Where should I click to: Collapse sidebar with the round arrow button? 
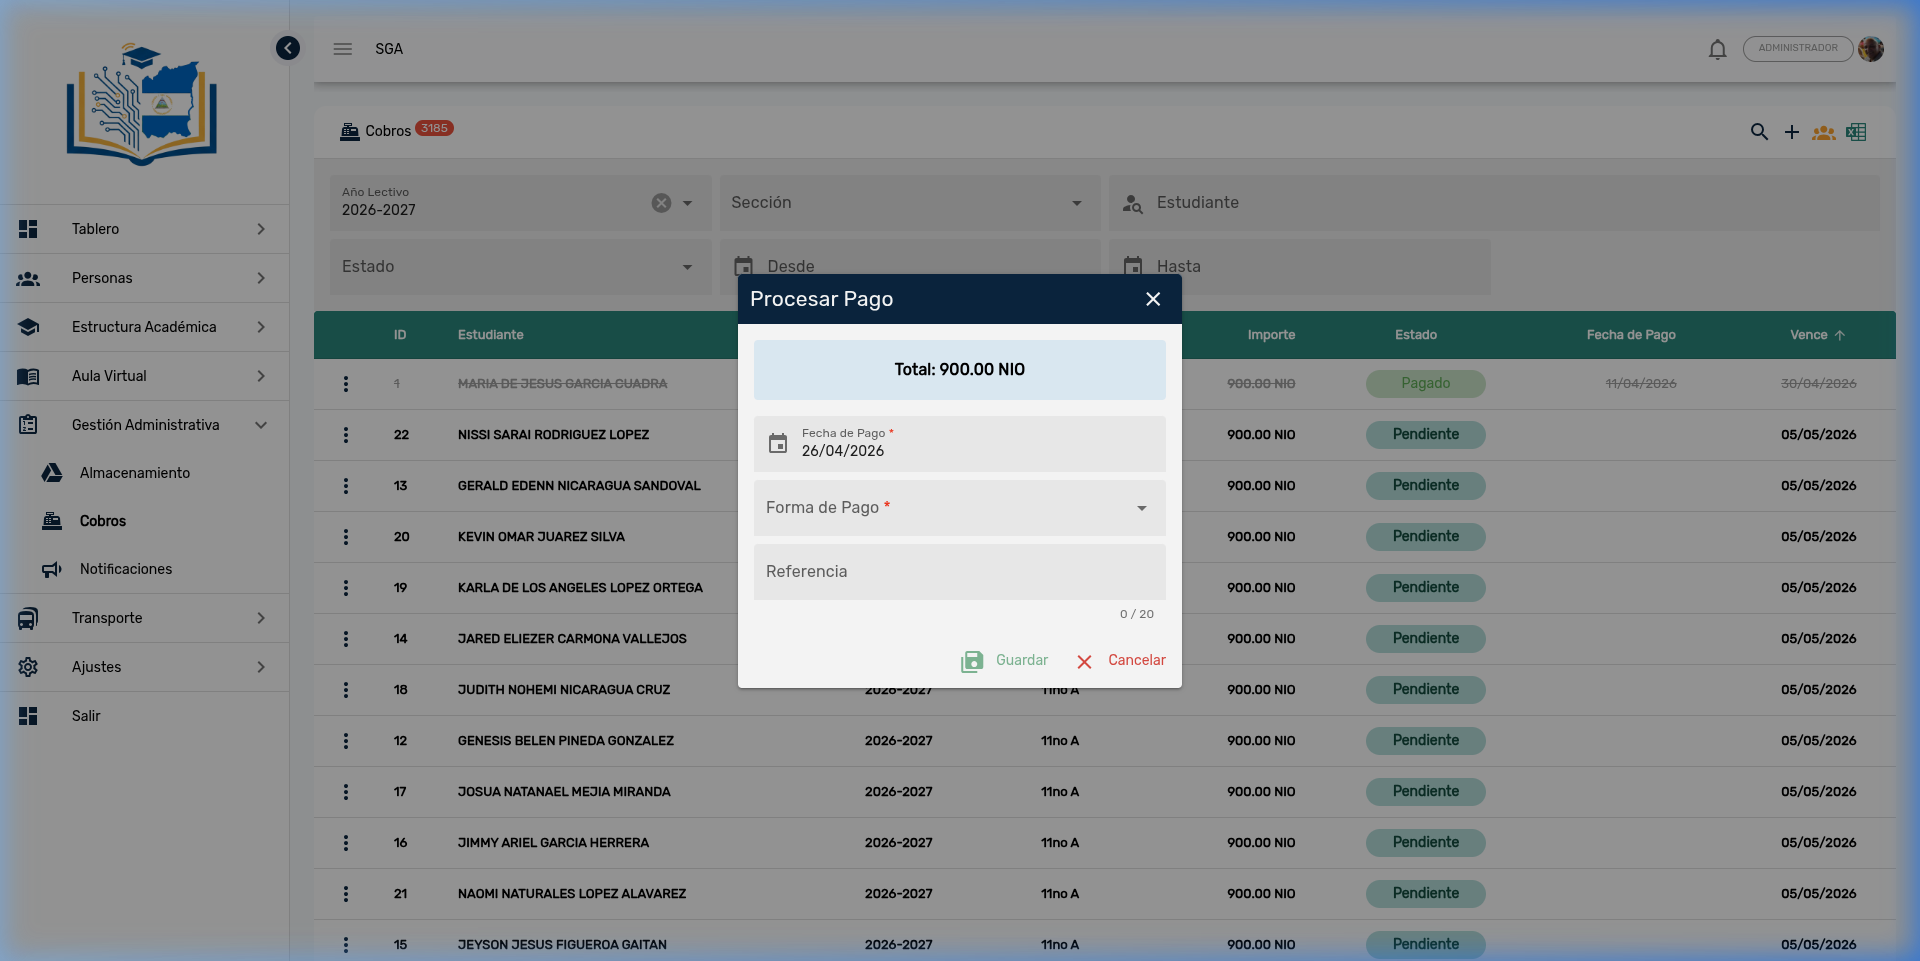(288, 48)
